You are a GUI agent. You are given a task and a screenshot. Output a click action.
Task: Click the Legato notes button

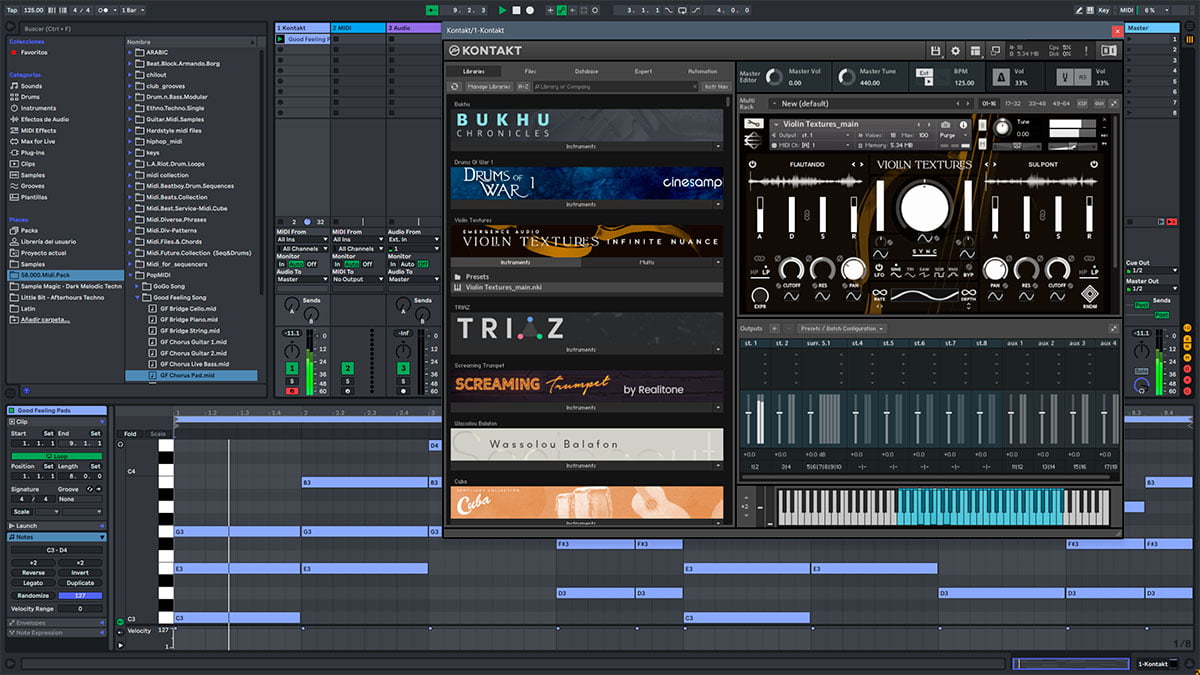(33, 583)
